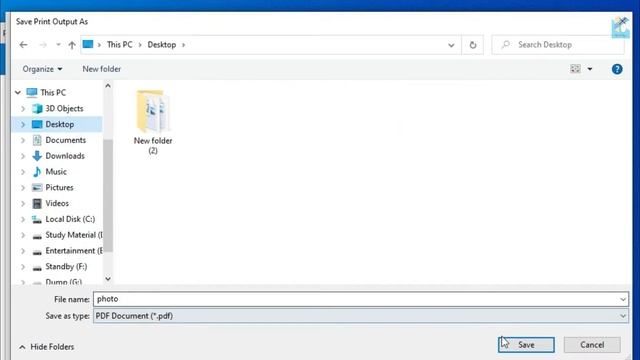Open Pictures folder in sidebar
Viewport: 640px width, 360px height.
[59, 188]
